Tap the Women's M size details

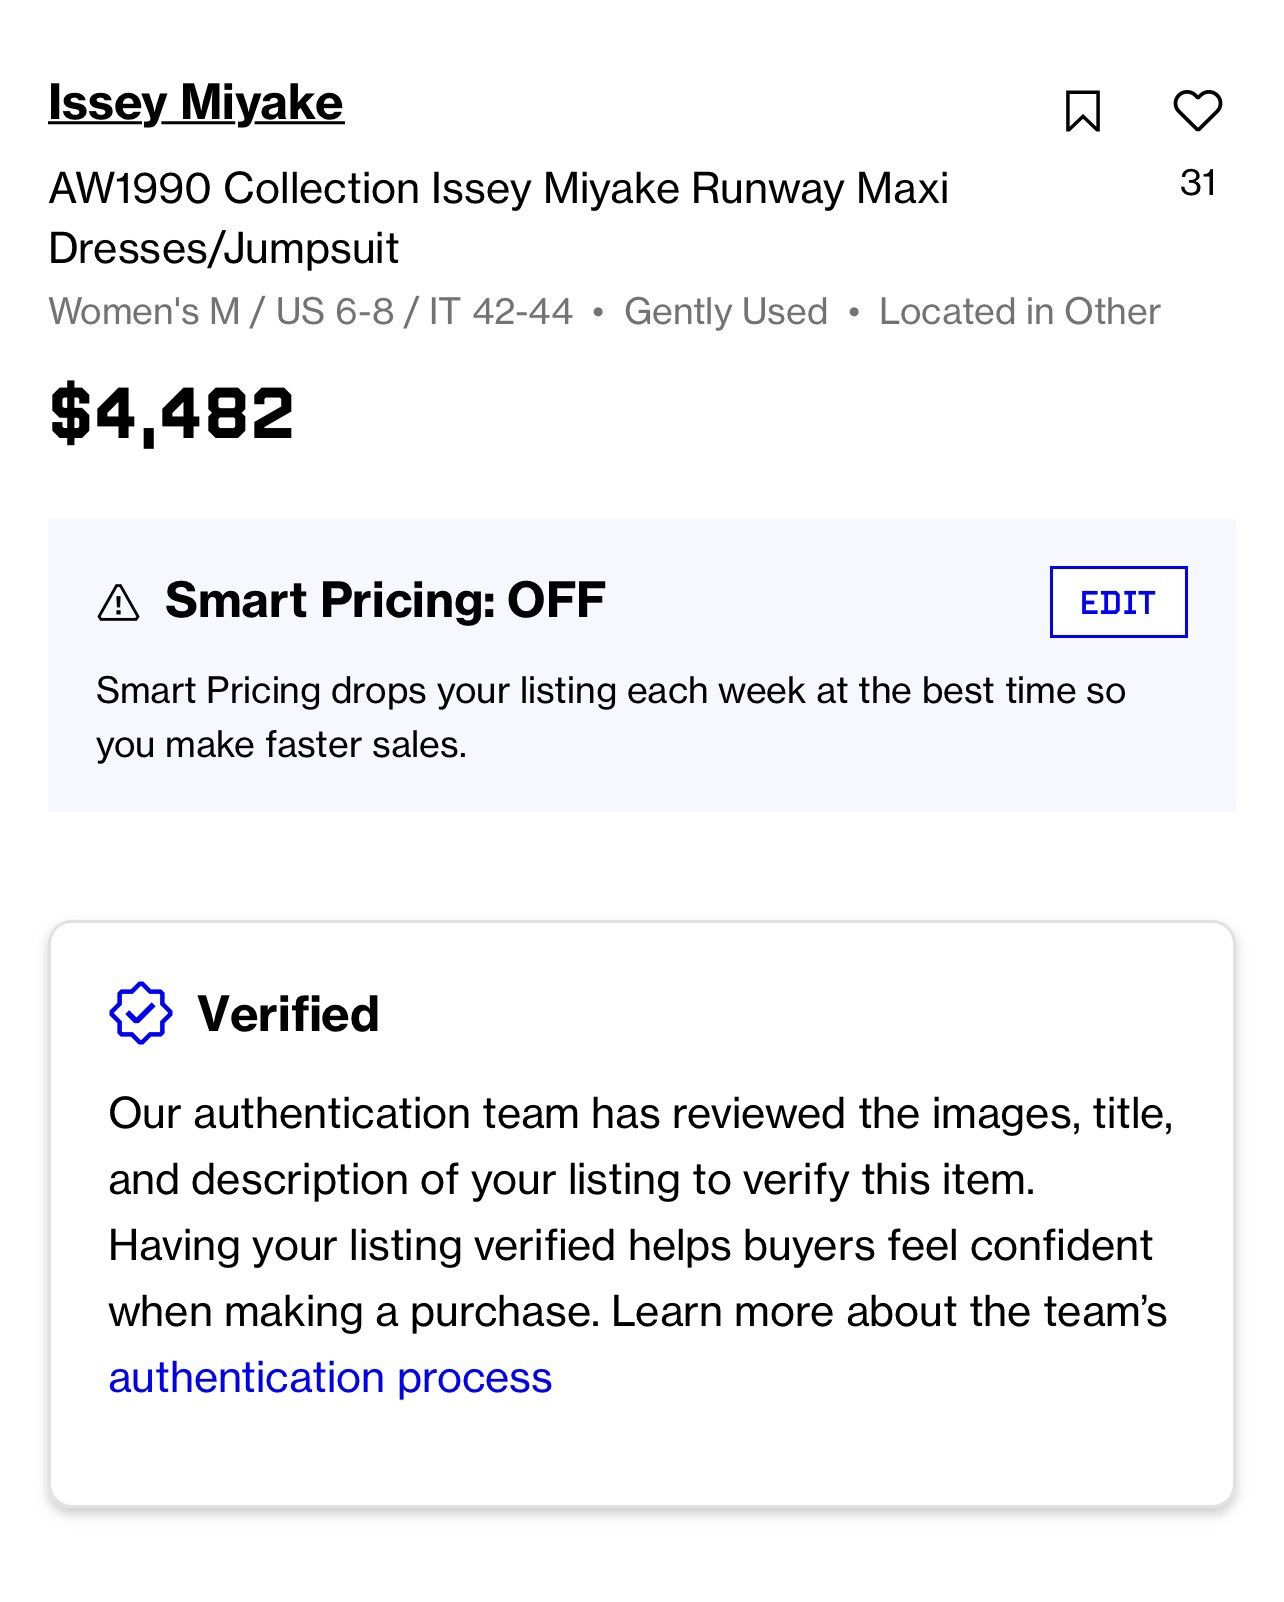click(x=310, y=312)
